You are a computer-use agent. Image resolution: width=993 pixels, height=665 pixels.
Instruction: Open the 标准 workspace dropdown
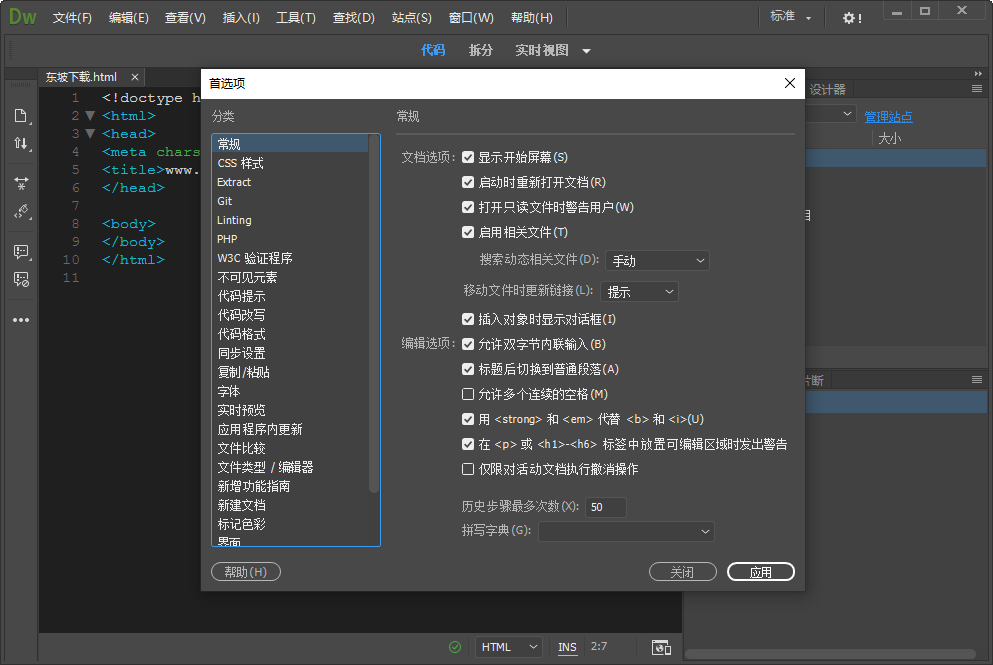click(790, 17)
